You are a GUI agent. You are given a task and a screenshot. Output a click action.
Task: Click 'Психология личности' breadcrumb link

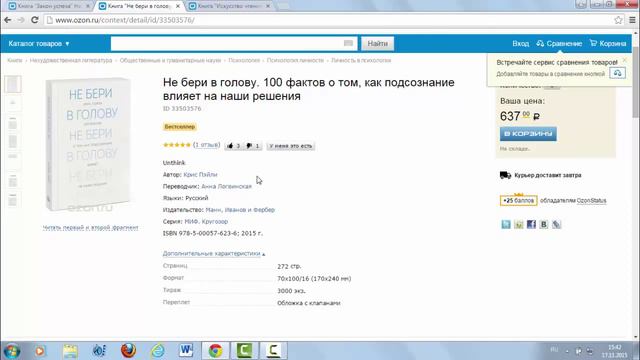pos(295,60)
